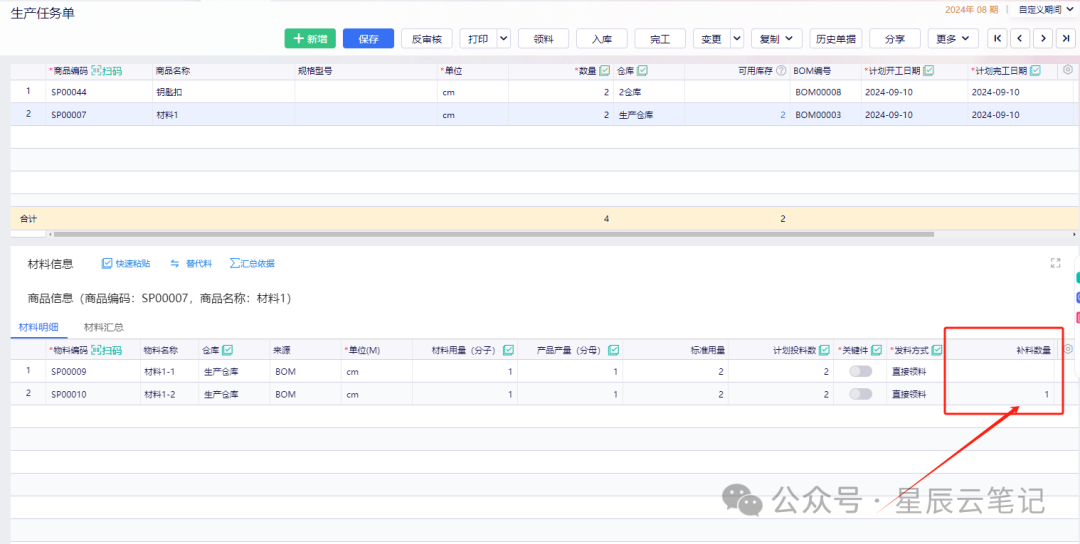Toggle checkbox on 材料用量（分子） column
1080x544 pixels.
508,350
